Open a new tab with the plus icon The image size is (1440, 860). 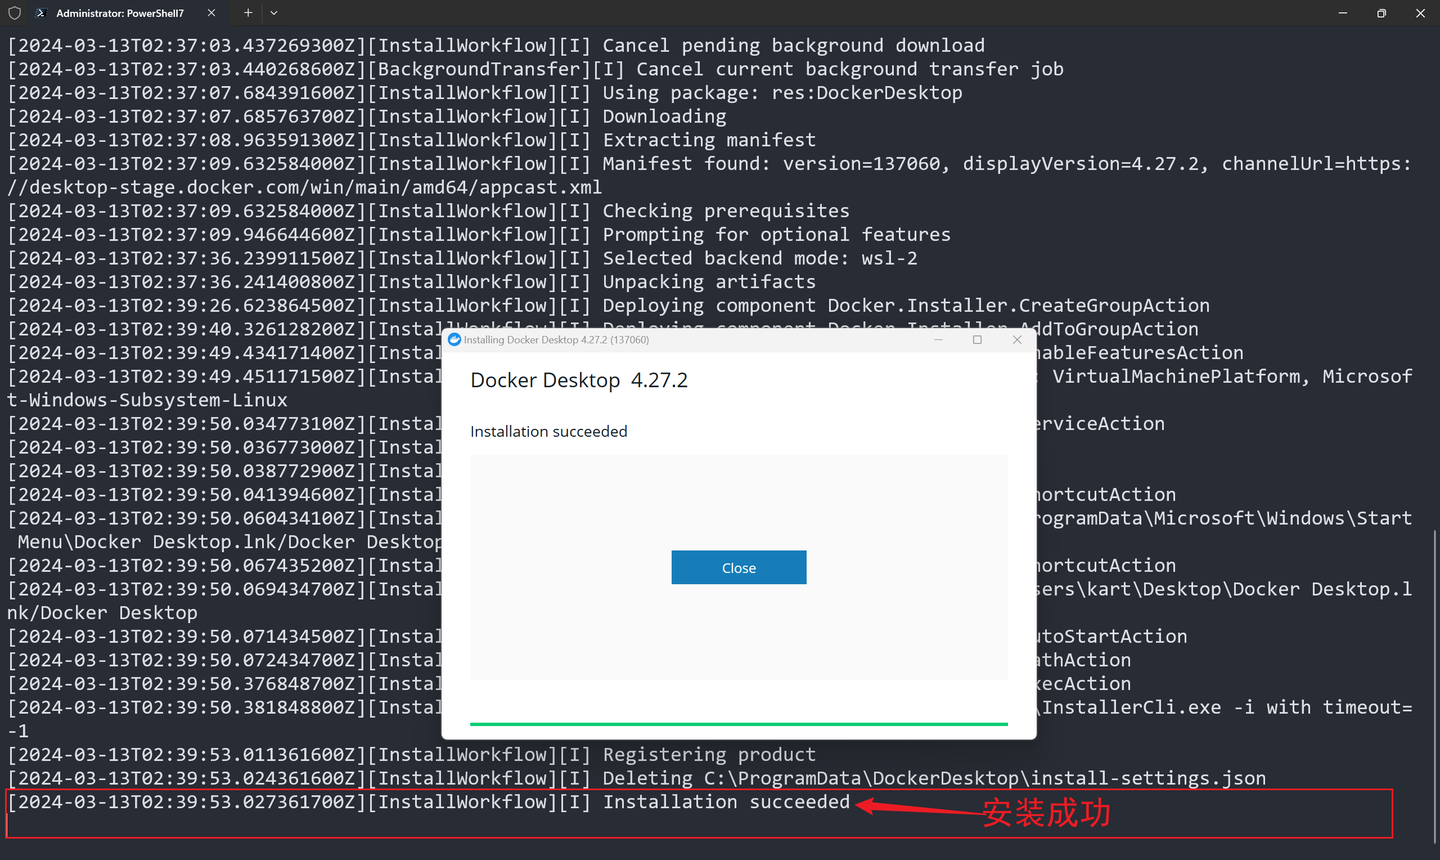tap(247, 13)
